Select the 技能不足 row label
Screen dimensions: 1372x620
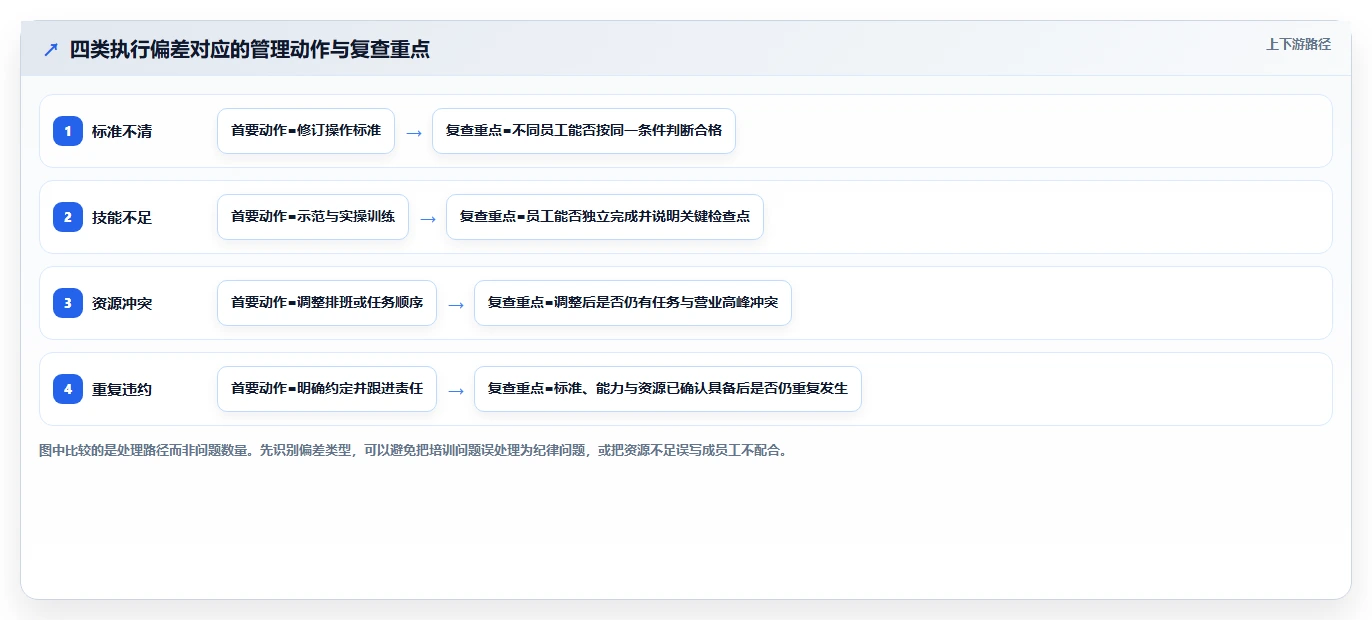(122, 217)
